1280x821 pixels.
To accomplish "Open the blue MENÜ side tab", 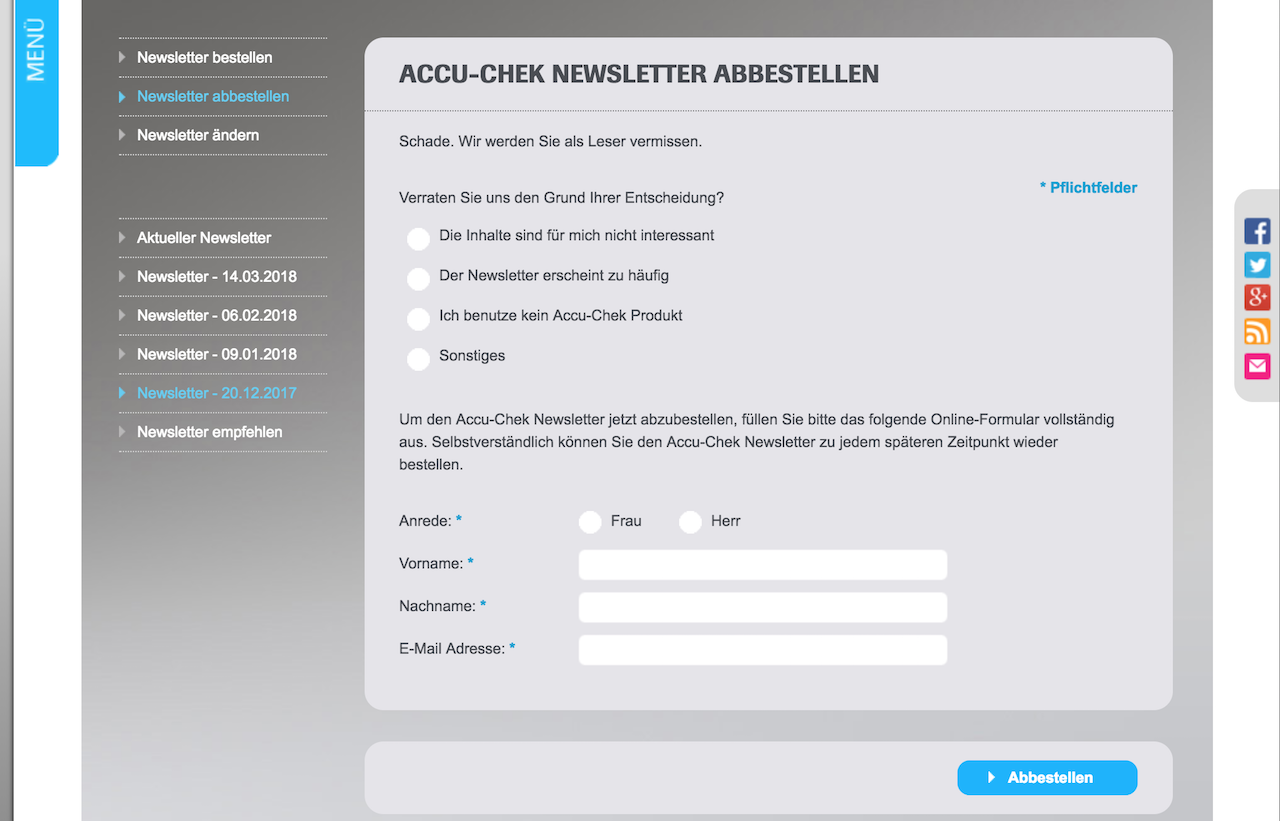I will click(36, 80).
